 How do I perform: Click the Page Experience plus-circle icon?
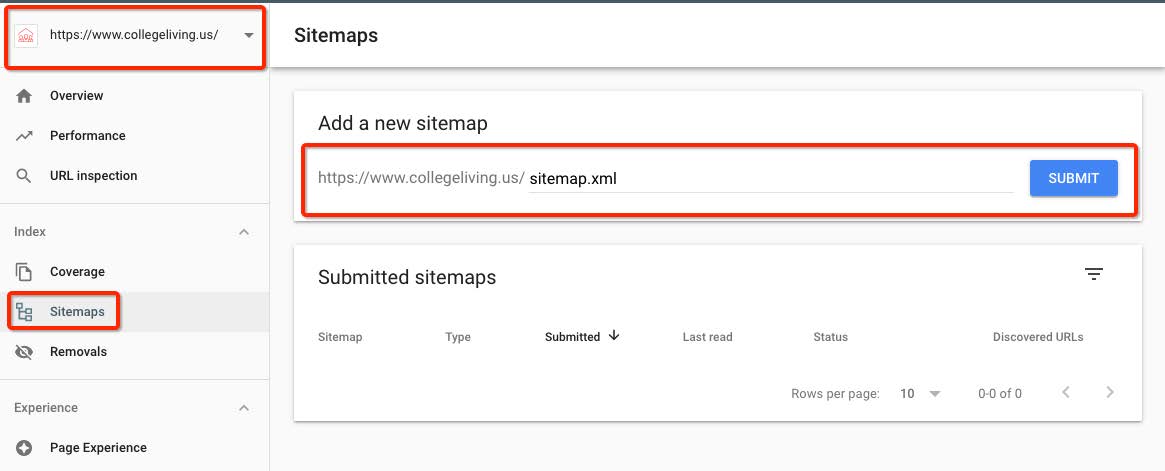click(x=24, y=448)
